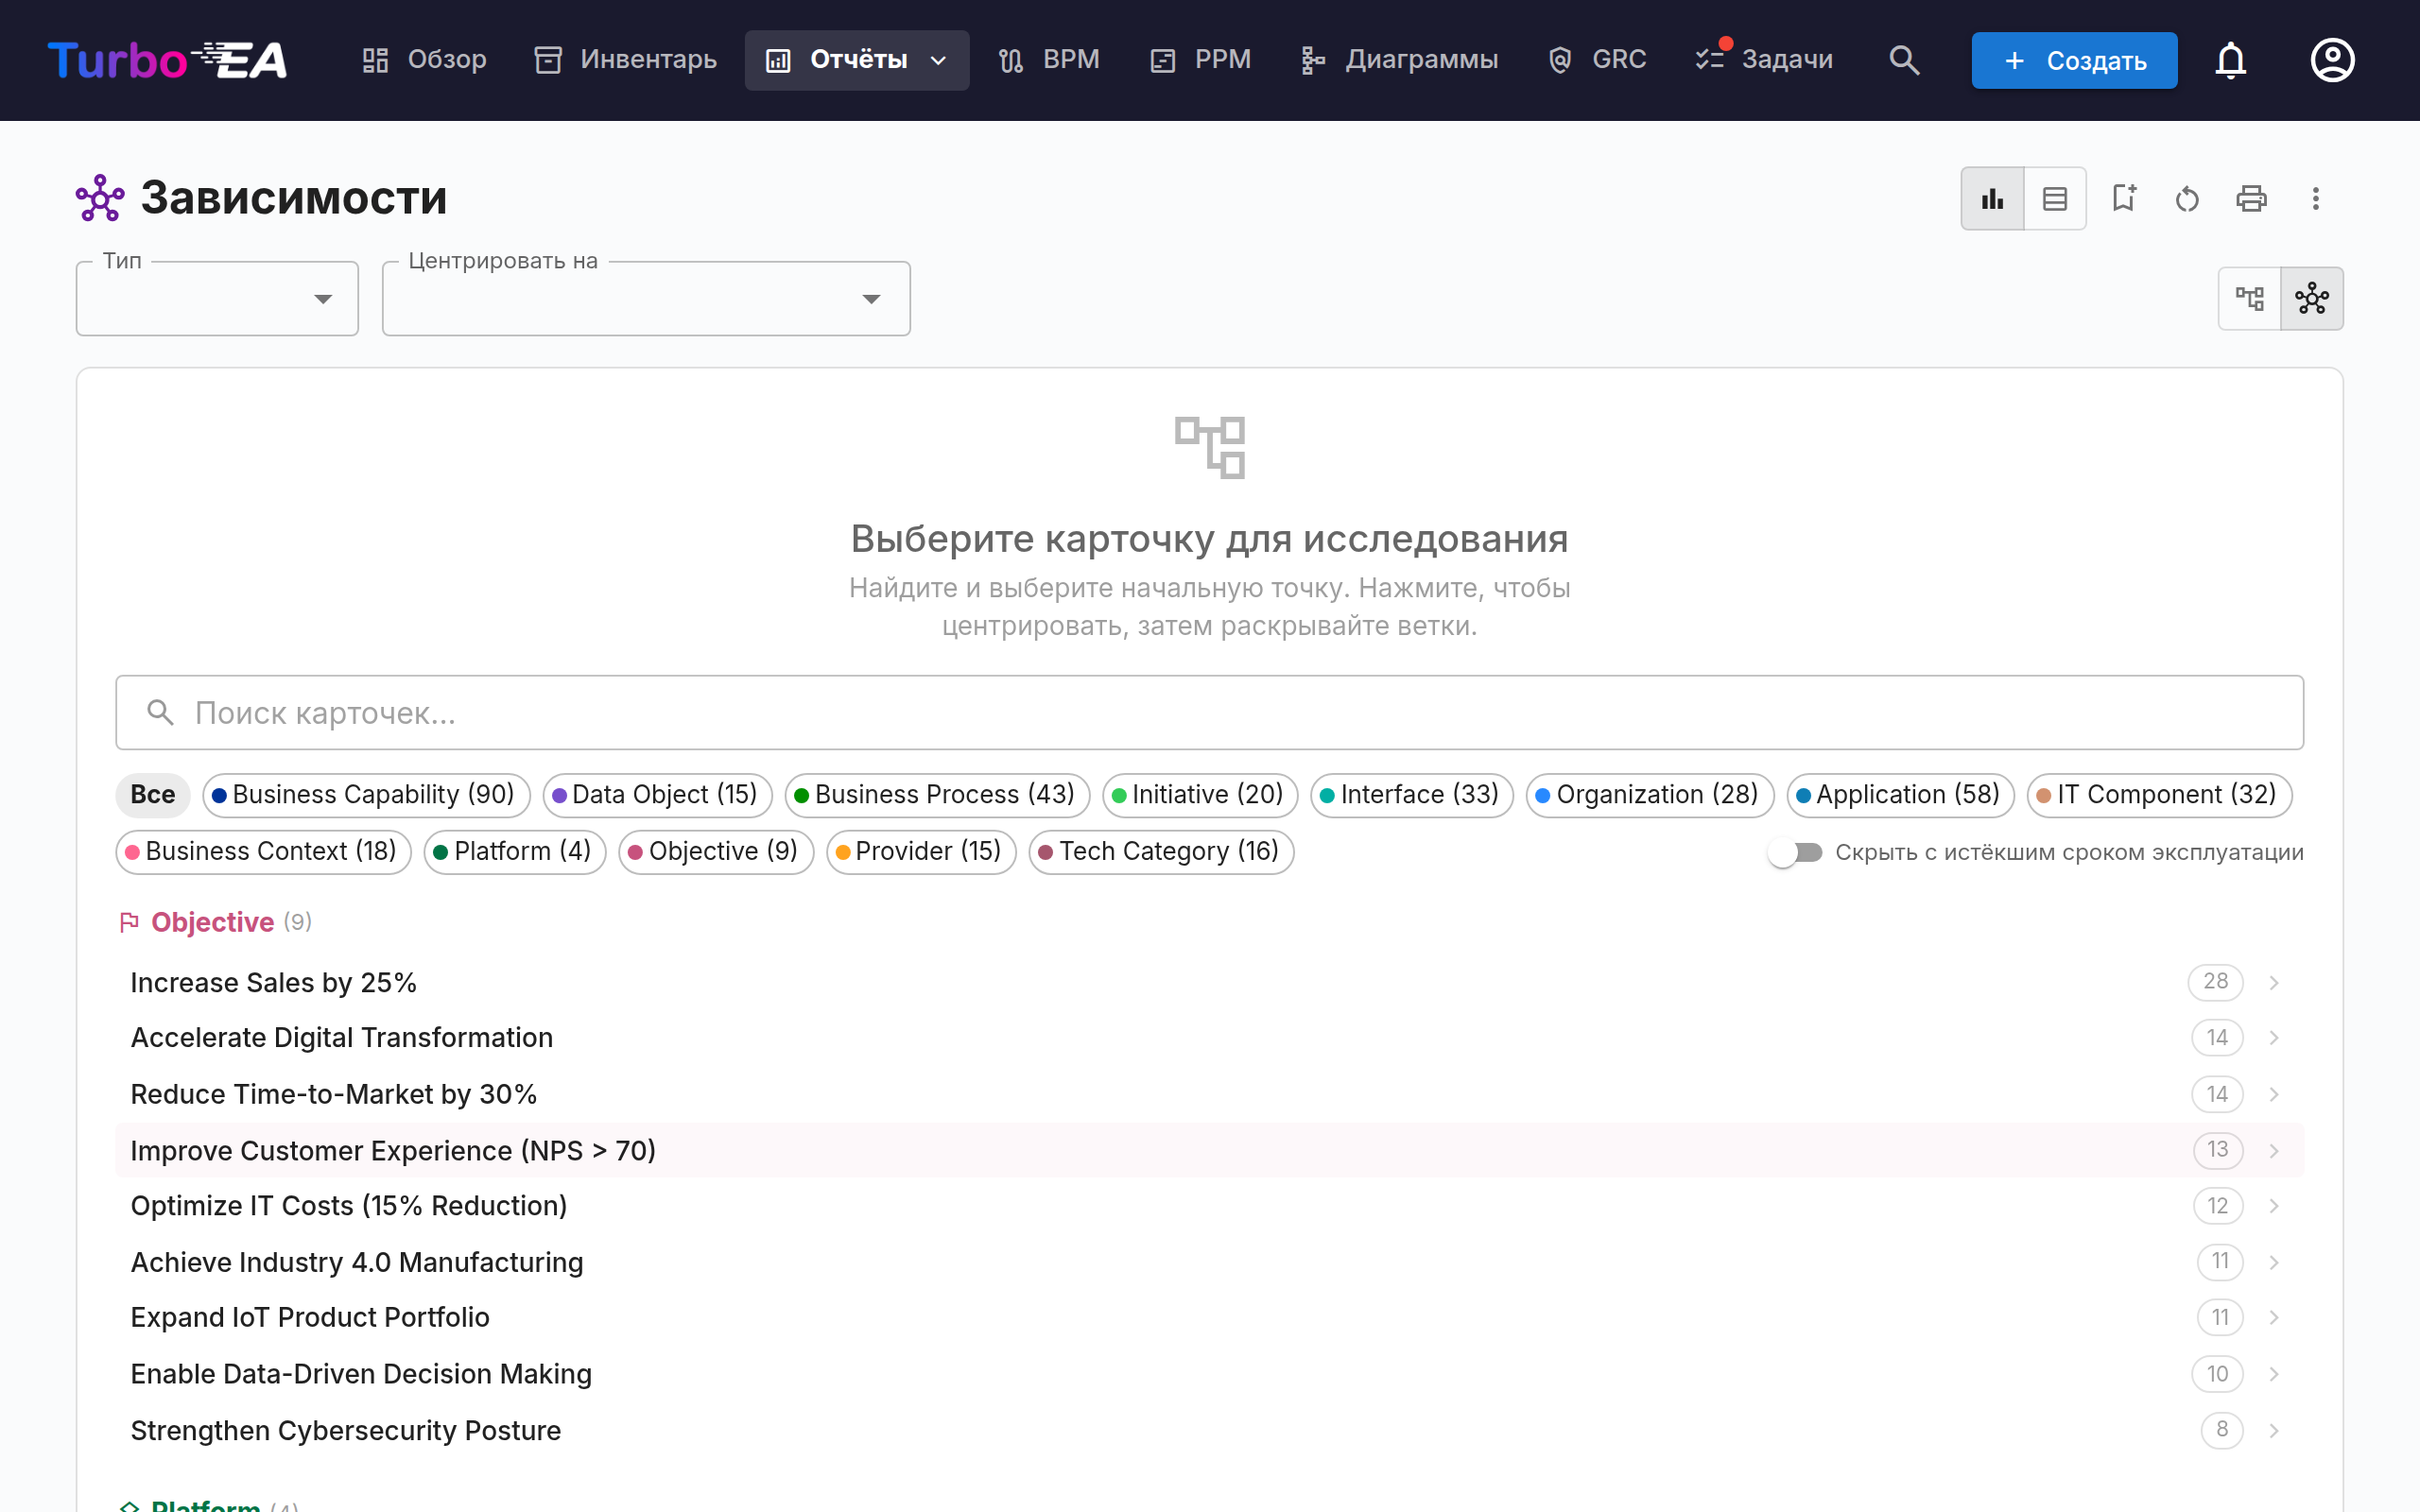Viewport: 2420px width, 1512px height.
Task: Switch to chart view icon
Action: (1992, 198)
